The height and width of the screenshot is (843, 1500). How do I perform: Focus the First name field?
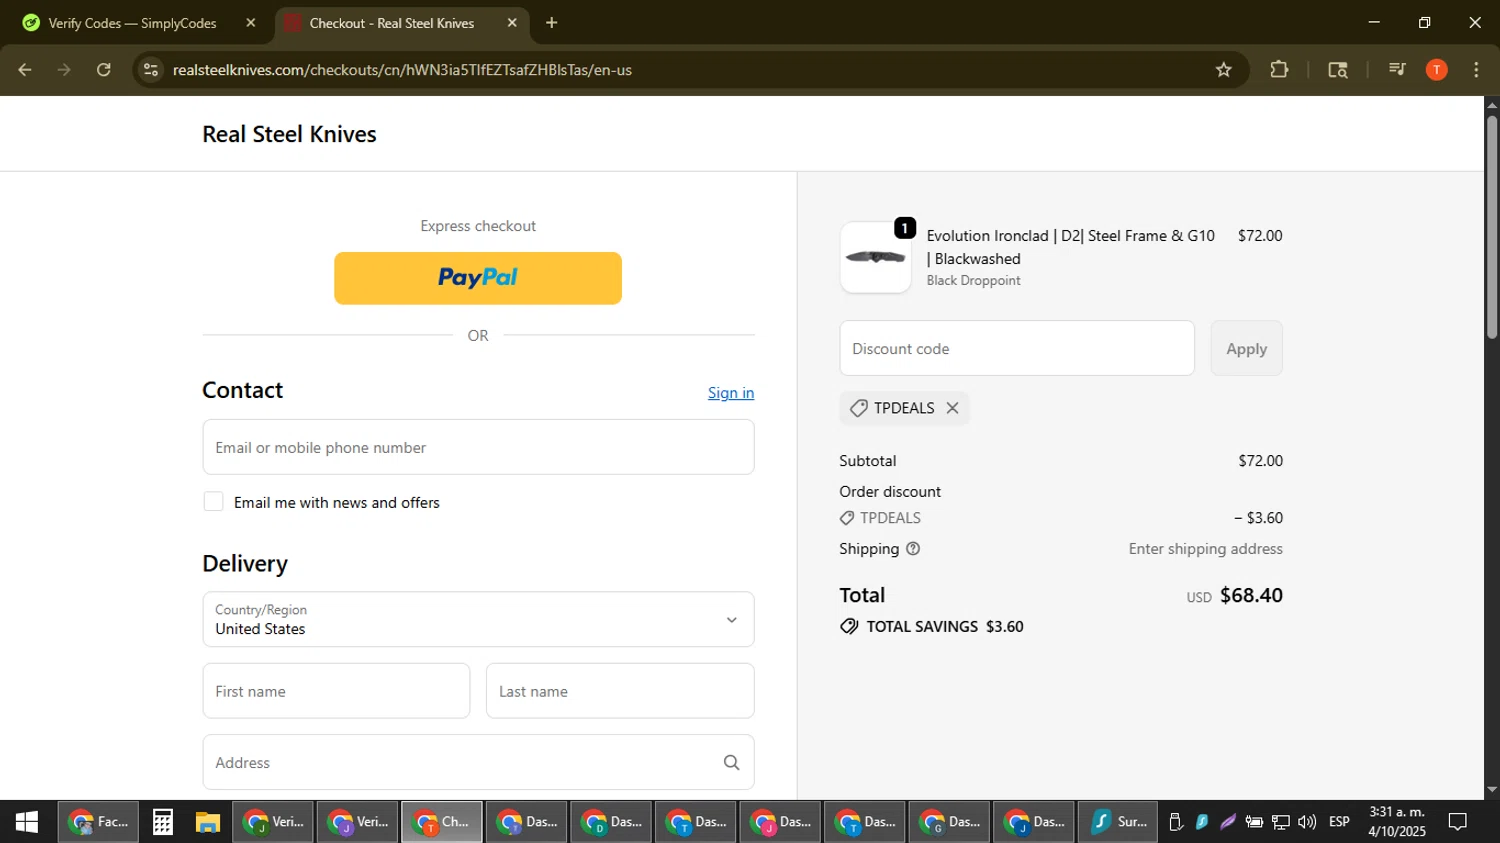tap(336, 691)
